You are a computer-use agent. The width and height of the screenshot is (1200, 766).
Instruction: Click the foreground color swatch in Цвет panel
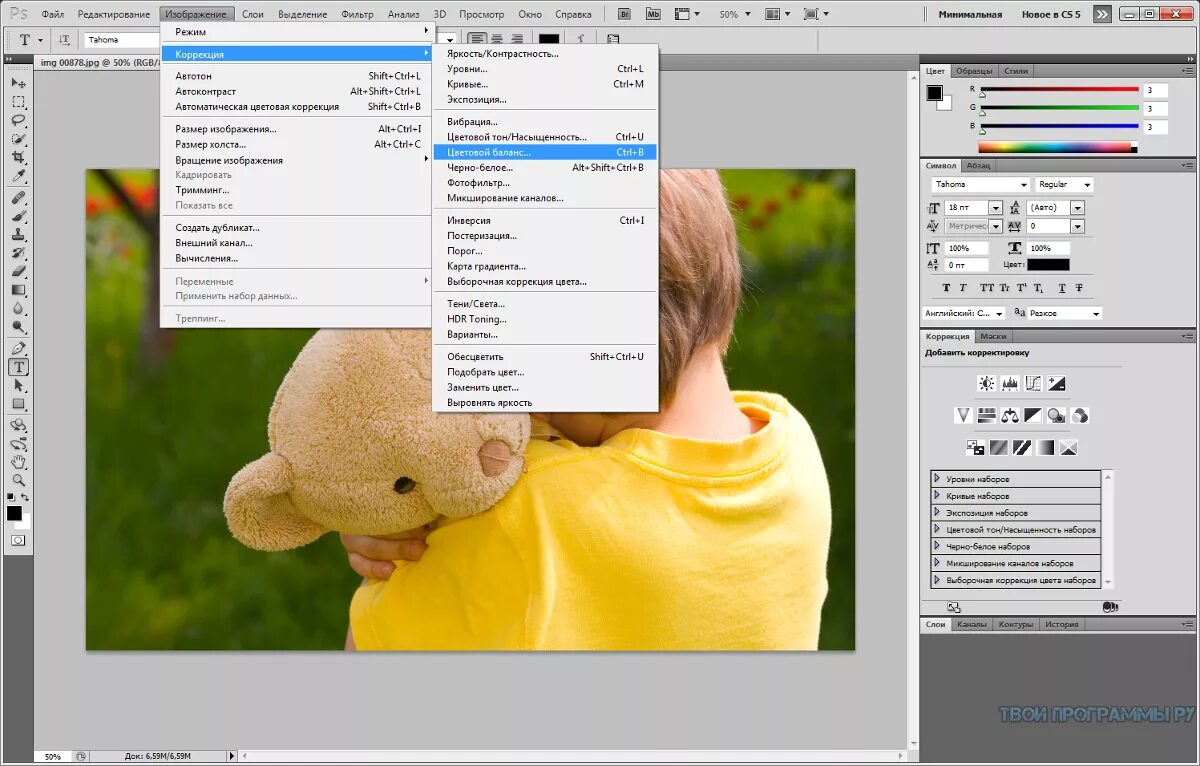tap(935, 93)
